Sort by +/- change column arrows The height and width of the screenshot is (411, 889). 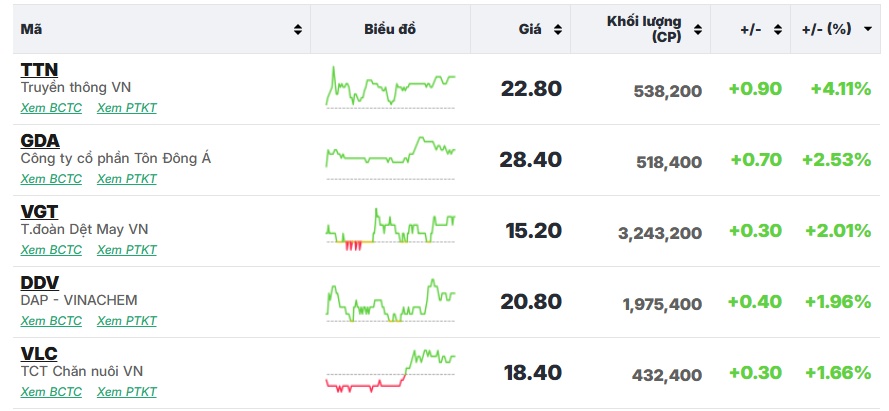pos(776,30)
